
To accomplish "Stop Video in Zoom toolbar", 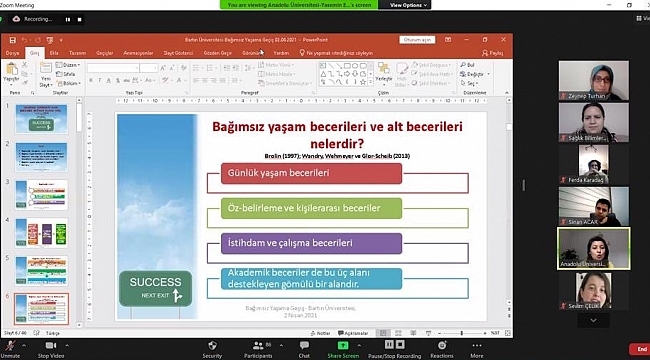I will point(51,349).
